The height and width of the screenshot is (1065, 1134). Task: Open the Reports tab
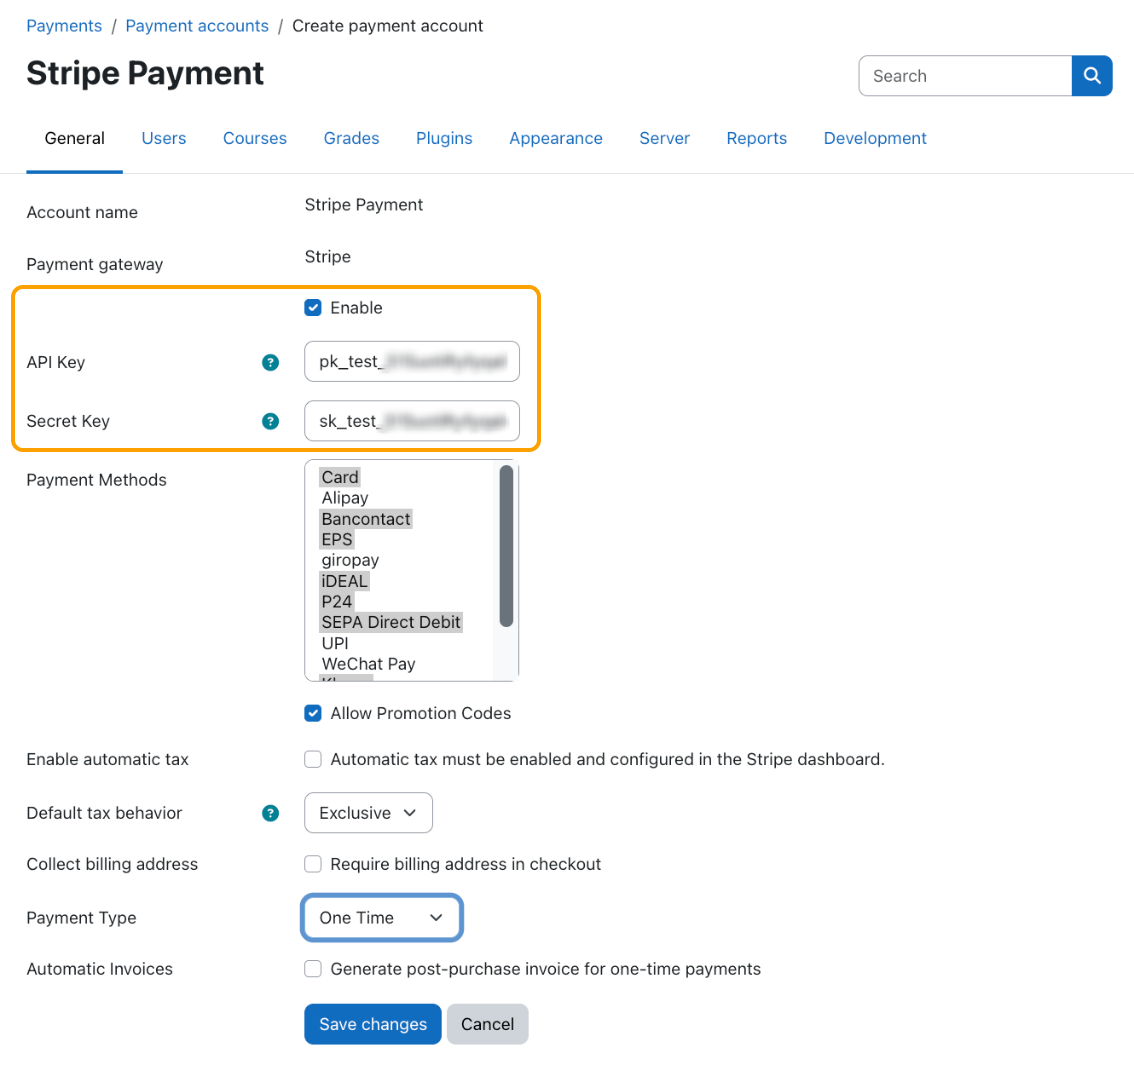[756, 138]
